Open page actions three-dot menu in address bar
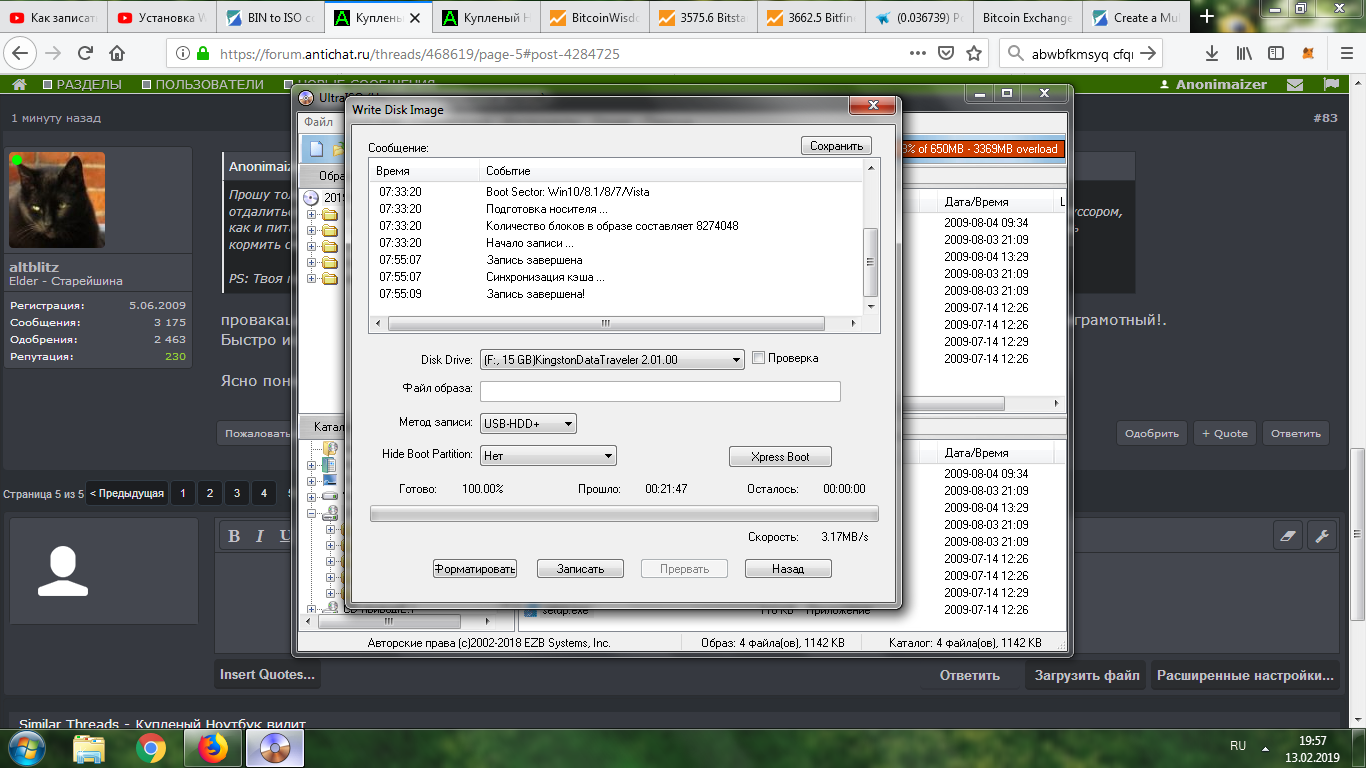Viewport: 1366px width, 768px height. 917,53
